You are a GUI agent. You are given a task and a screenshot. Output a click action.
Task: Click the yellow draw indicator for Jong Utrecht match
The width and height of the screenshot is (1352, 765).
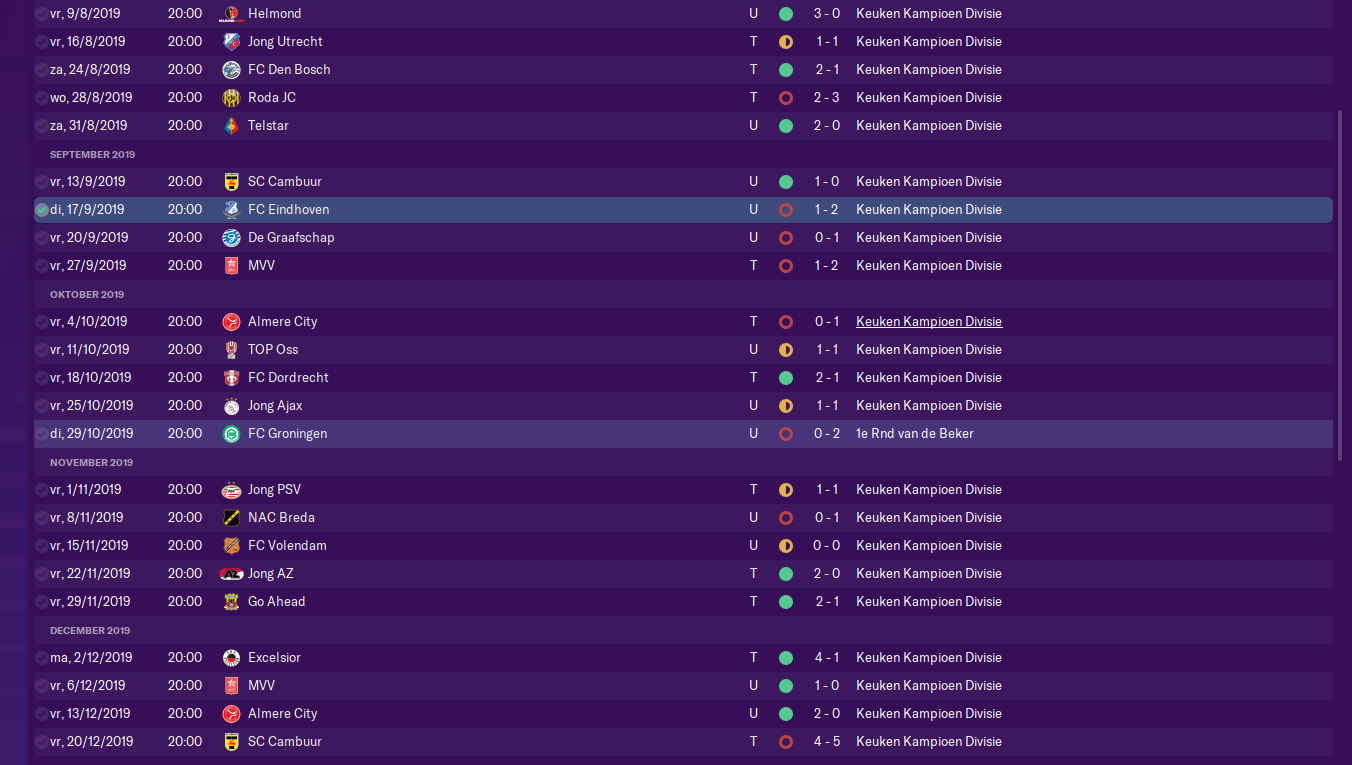(x=786, y=42)
